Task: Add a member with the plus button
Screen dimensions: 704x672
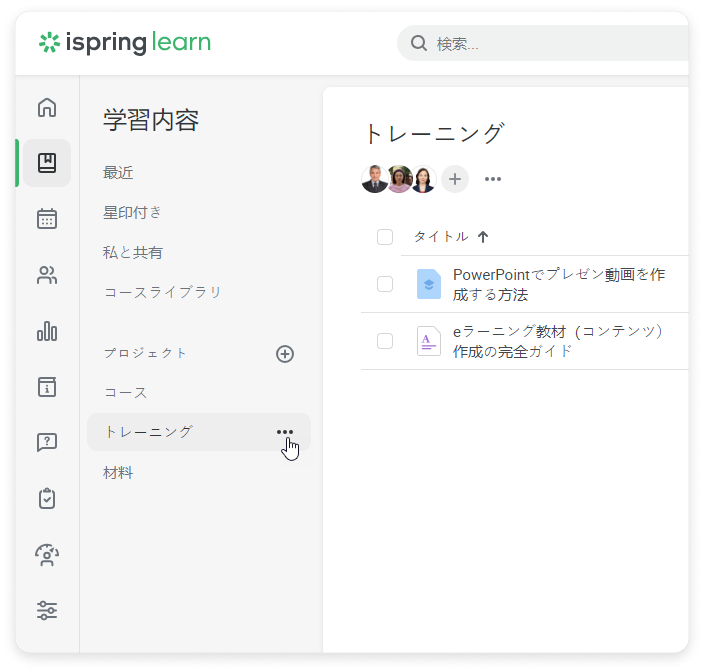Action: coord(455,179)
